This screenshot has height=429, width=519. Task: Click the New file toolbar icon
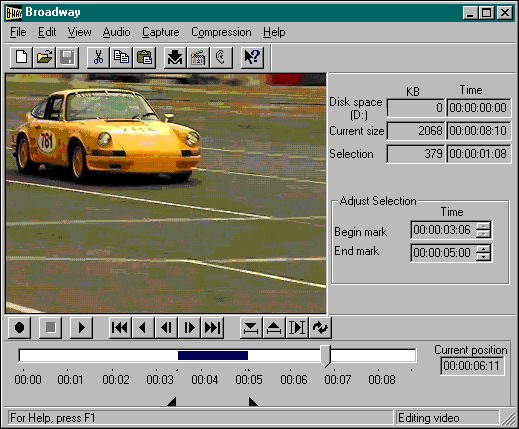pos(21,58)
